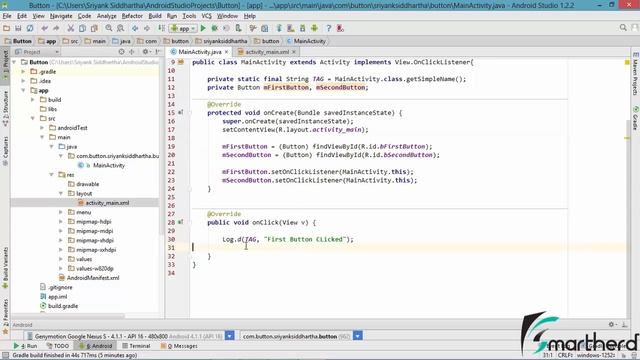Select build.gradle in project tree
Image resolution: width=640 pixels, height=360 pixels.
tap(59, 306)
